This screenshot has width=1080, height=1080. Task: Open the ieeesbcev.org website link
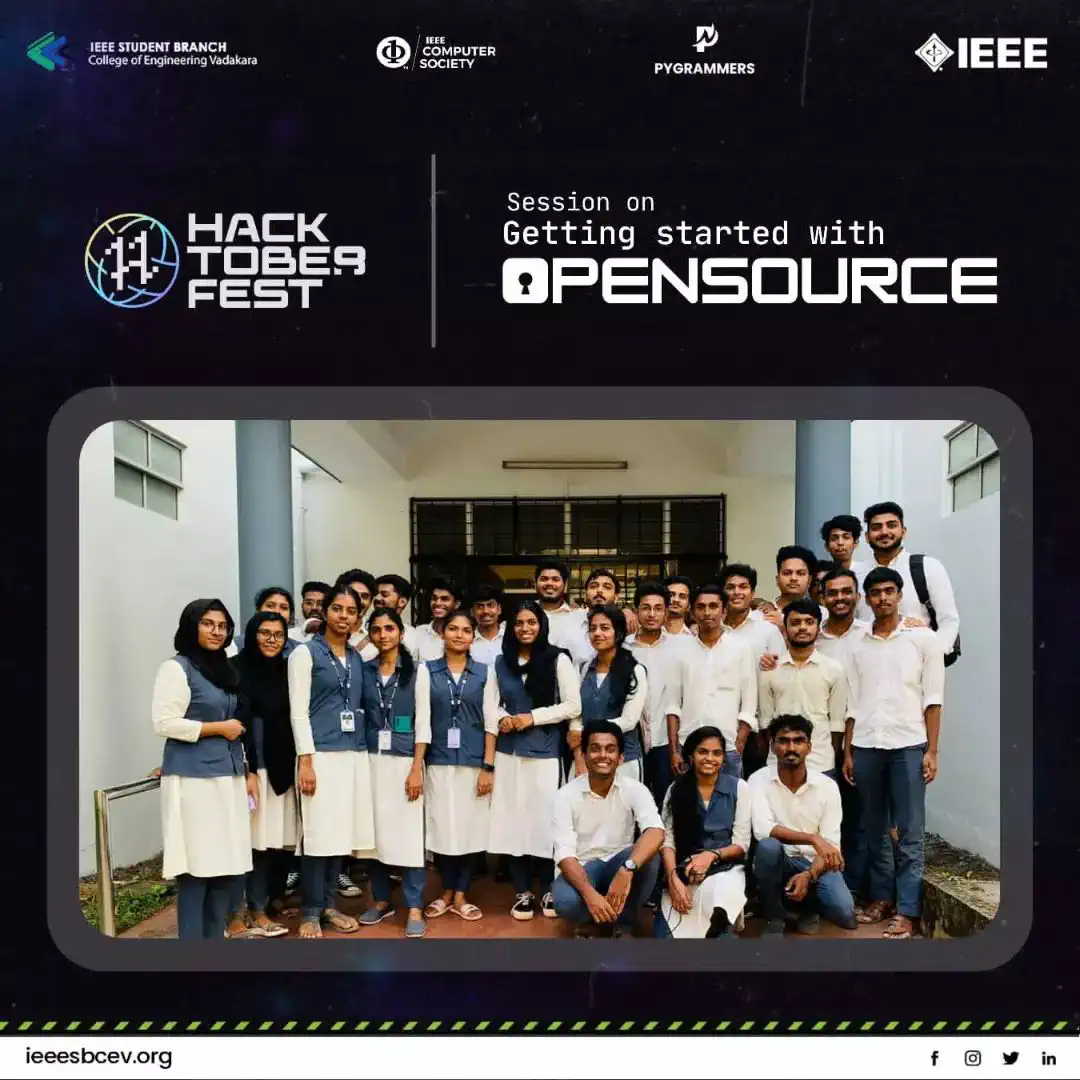point(99,1057)
